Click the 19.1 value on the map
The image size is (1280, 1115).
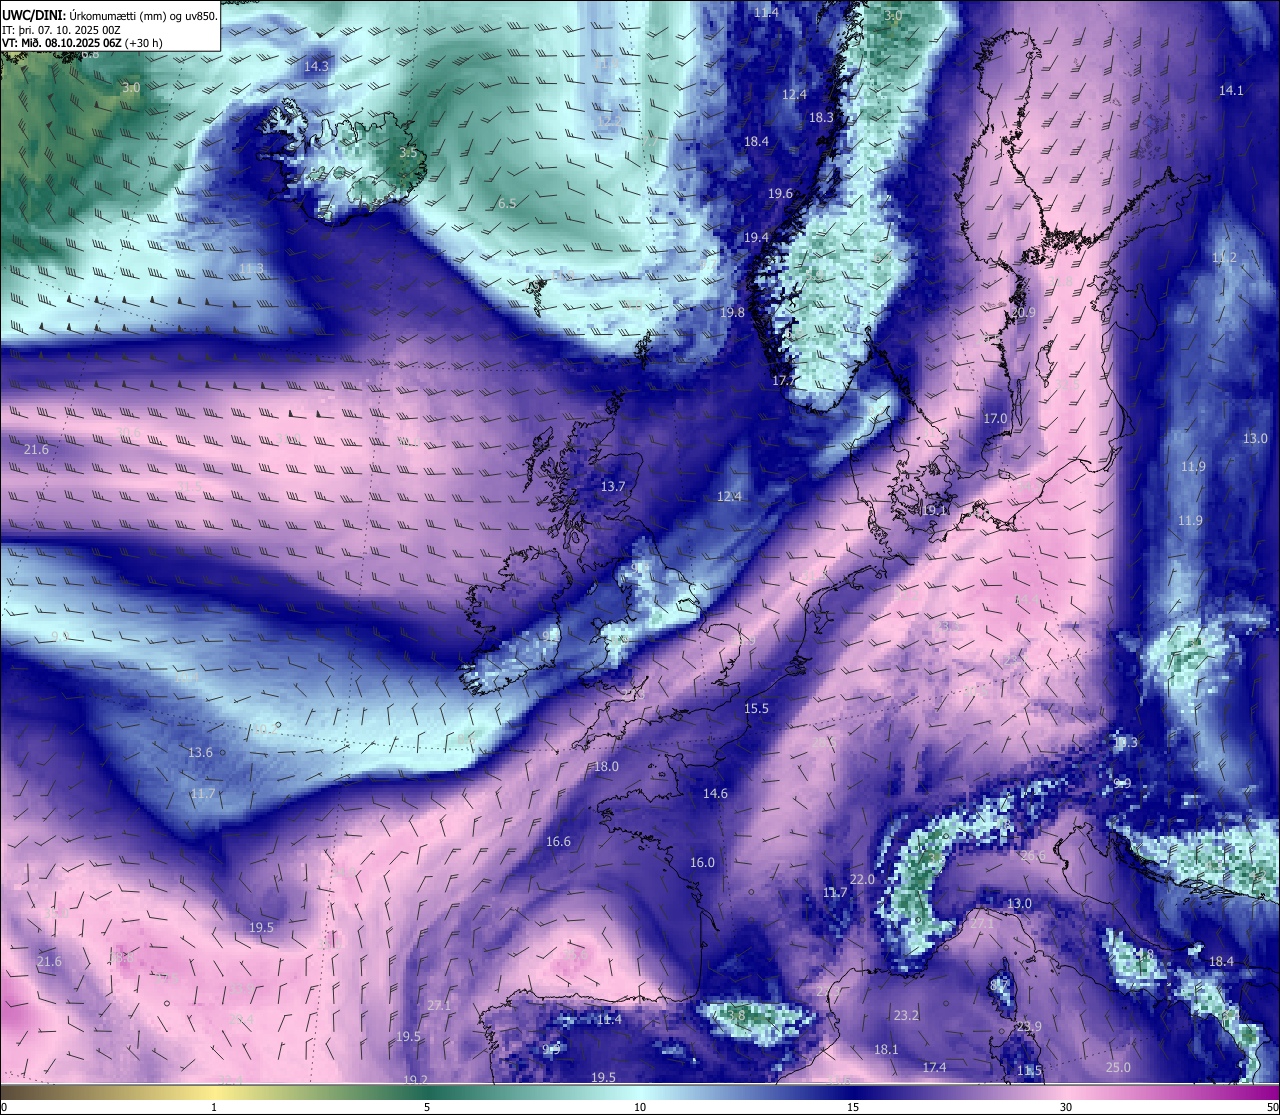pos(934,509)
